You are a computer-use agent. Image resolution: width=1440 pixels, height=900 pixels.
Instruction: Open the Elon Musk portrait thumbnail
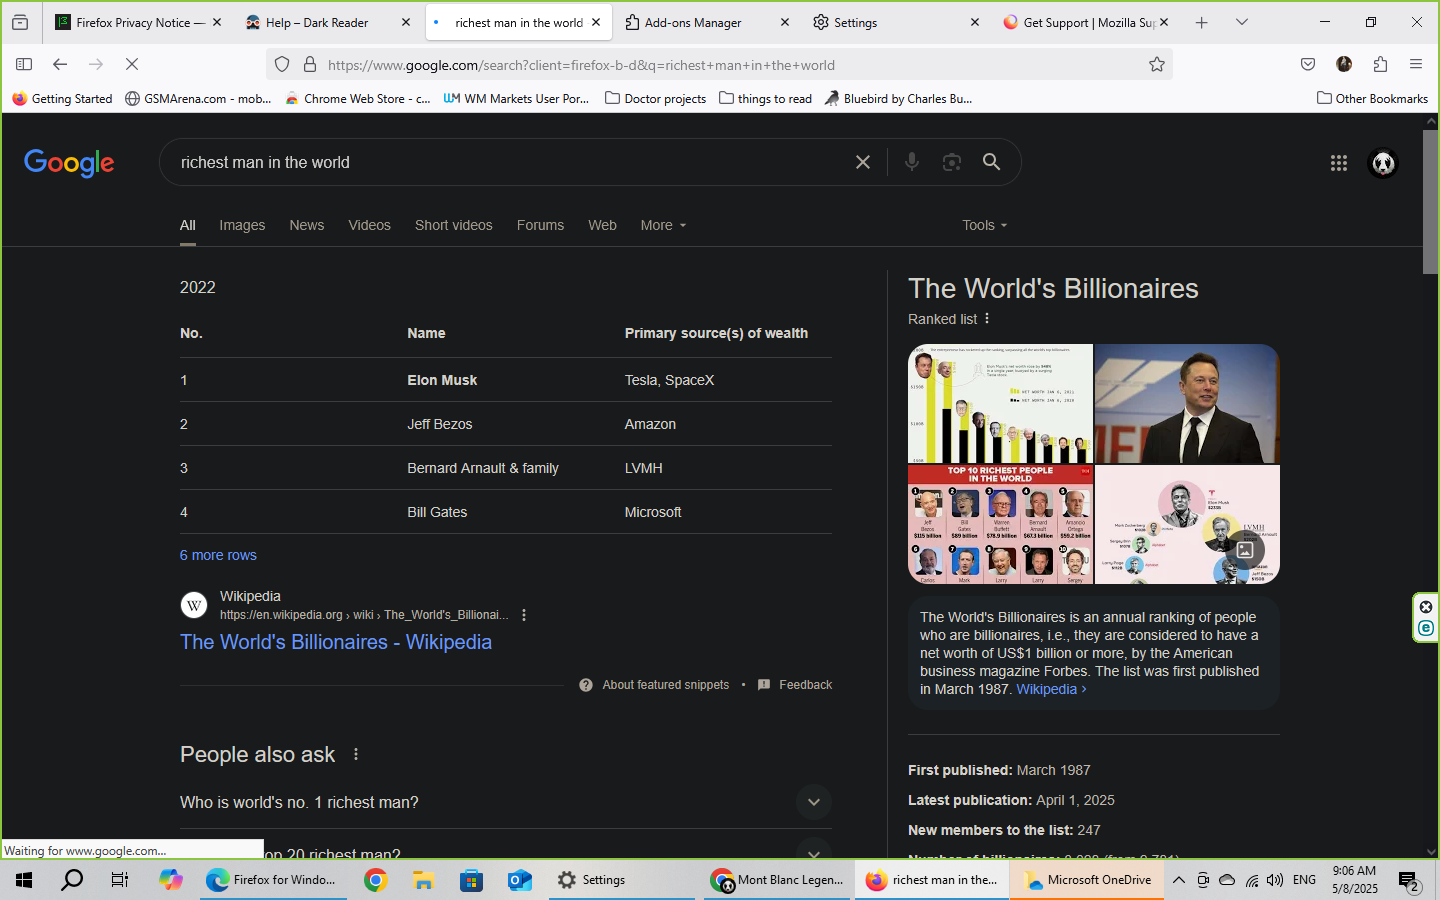click(1187, 404)
